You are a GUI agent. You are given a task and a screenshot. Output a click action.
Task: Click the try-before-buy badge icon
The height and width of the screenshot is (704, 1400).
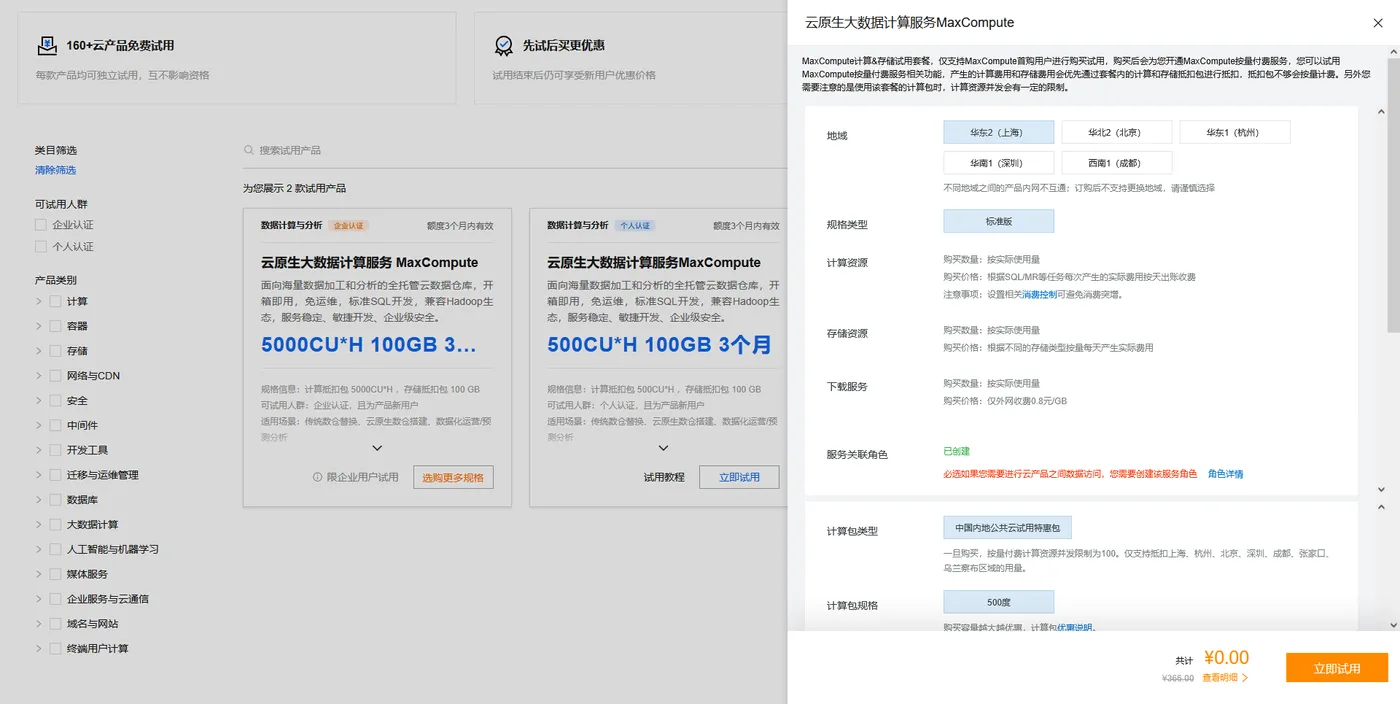coord(504,45)
